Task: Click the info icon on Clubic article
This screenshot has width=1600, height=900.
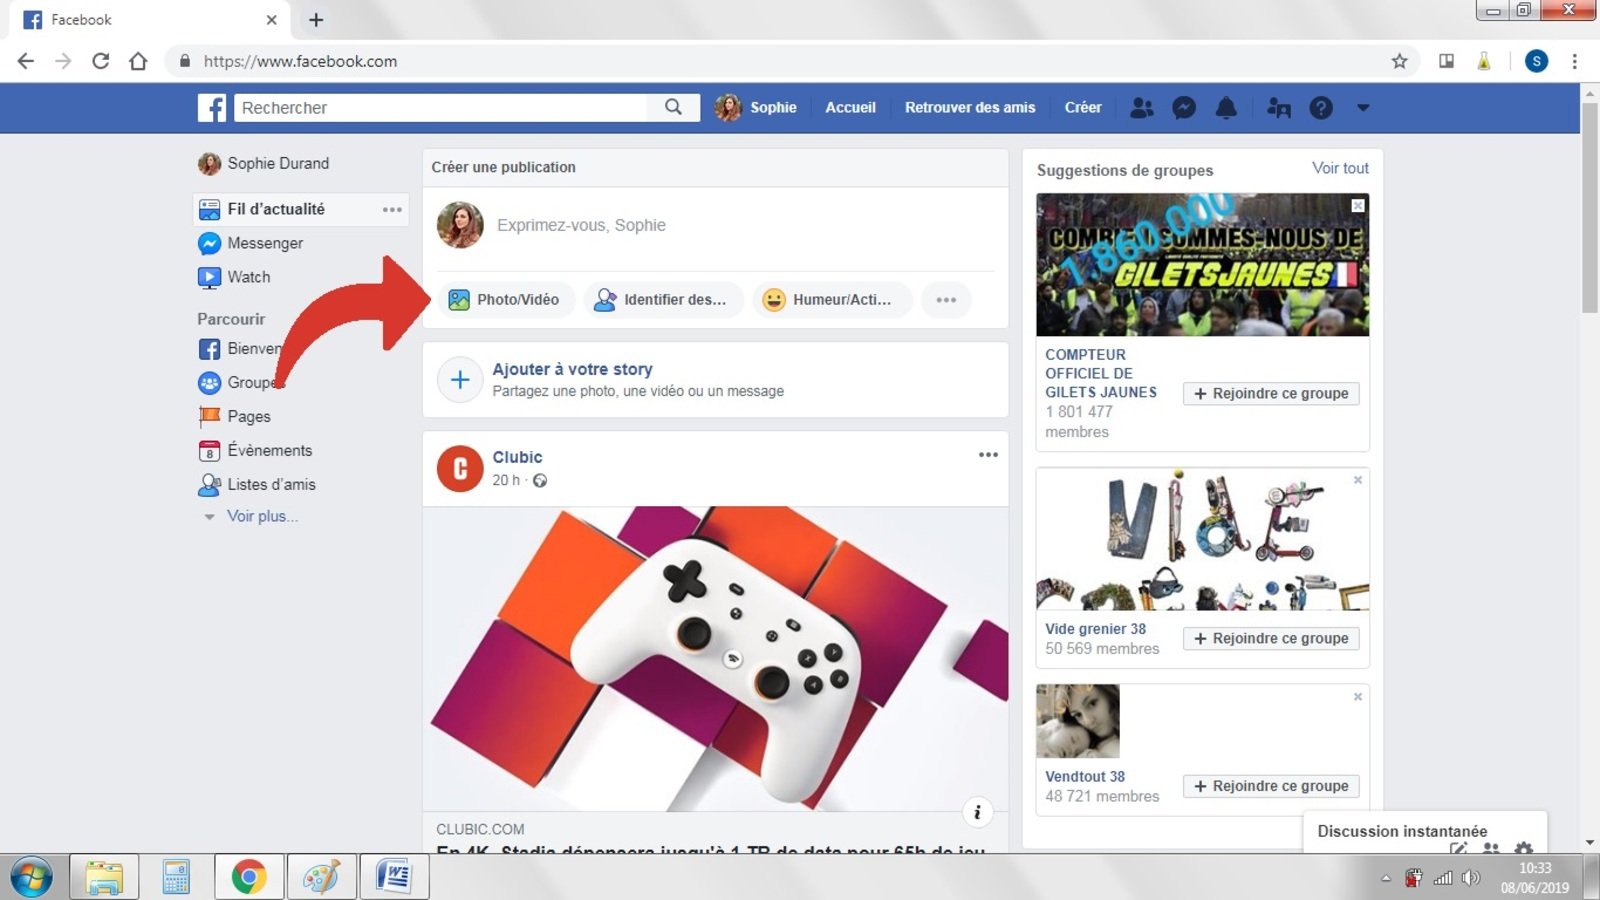Action: click(977, 812)
